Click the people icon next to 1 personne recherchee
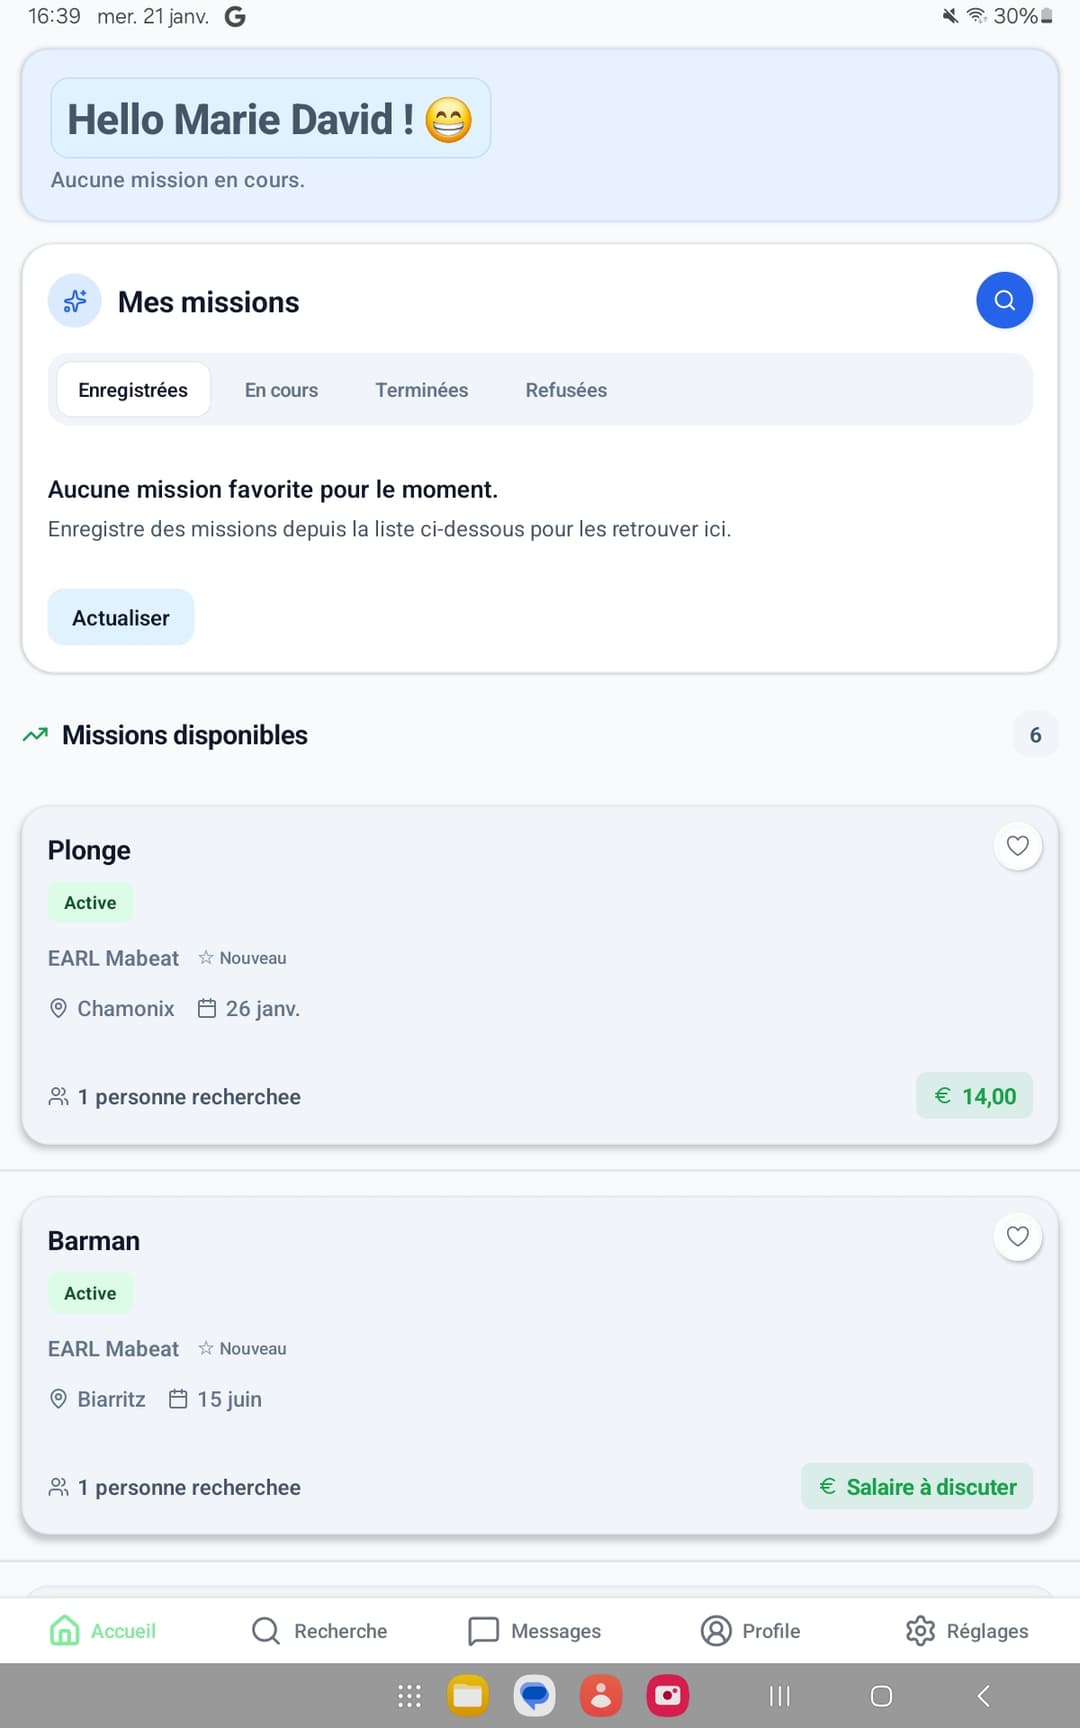This screenshot has height=1728, width=1080. pos(58,1095)
